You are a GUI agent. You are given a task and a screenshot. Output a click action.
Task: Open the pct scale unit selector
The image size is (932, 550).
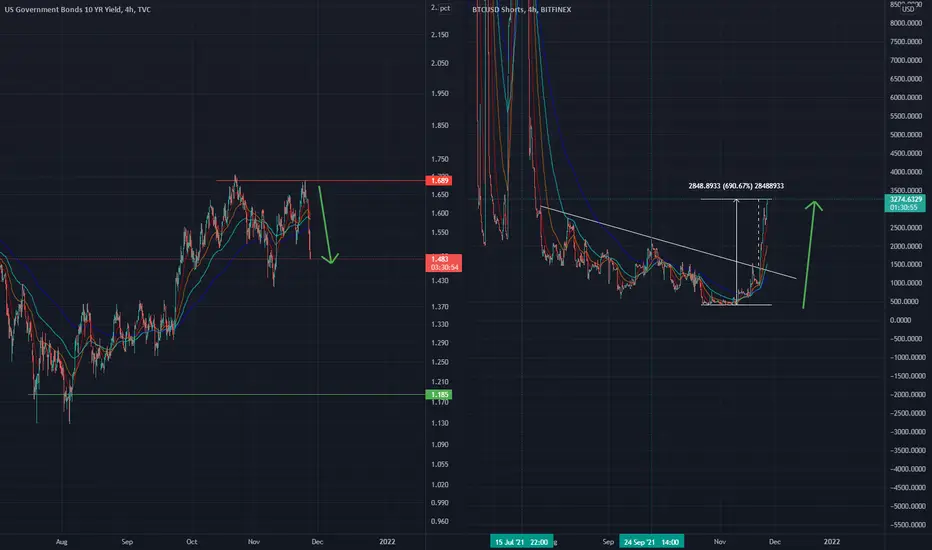[445, 8]
